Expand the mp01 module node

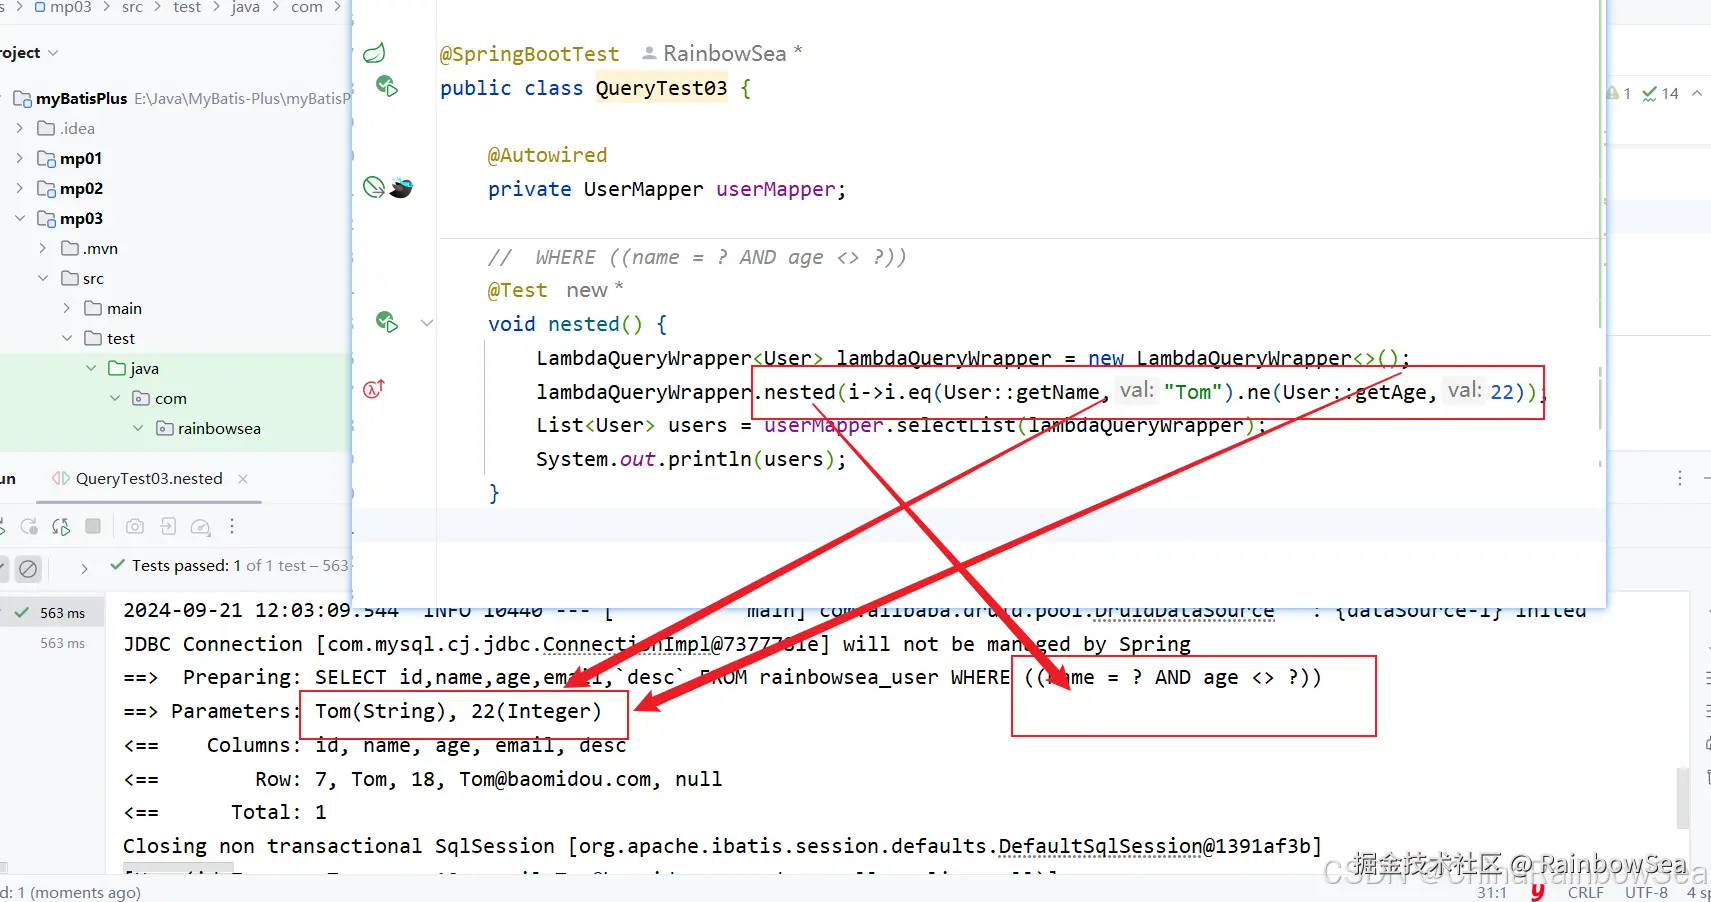(19, 158)
